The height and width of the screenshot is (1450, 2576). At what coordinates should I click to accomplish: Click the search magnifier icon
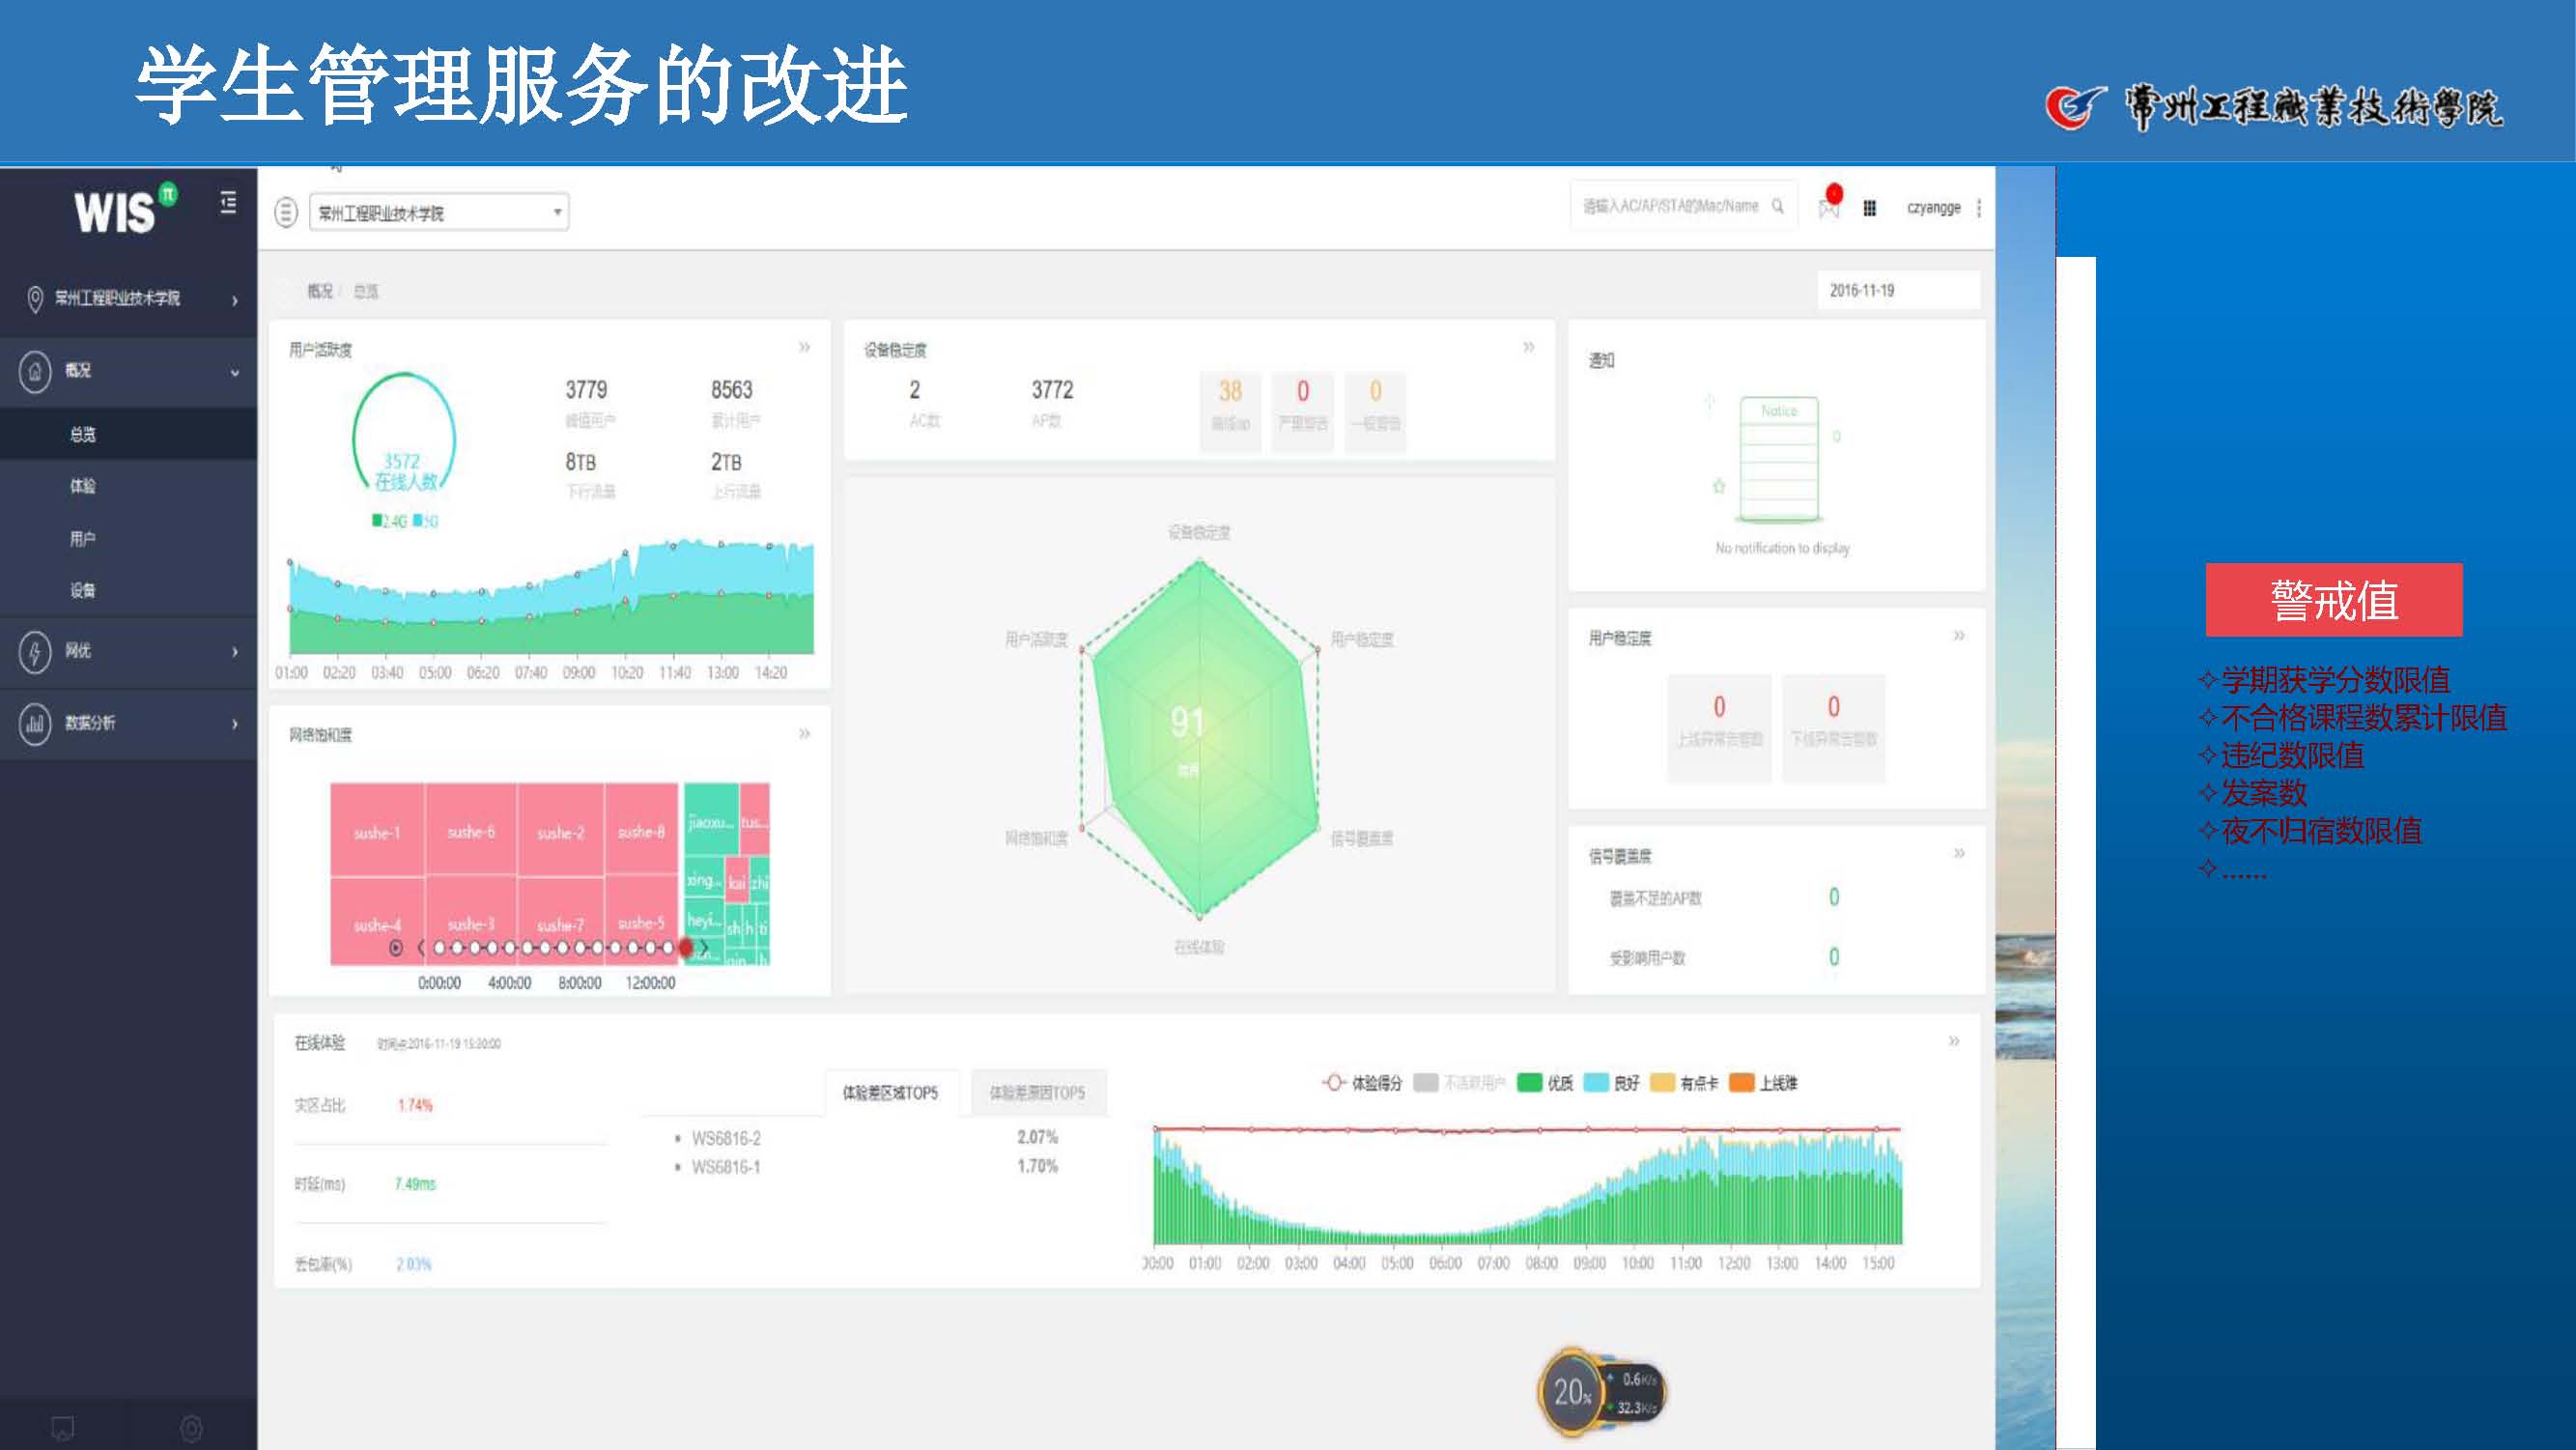coord(1777,206)
